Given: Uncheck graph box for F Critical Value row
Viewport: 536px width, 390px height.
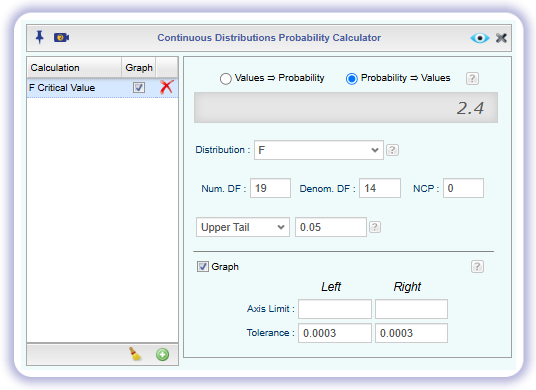Looking at the screenshot, I should click(x=139, y=88).
